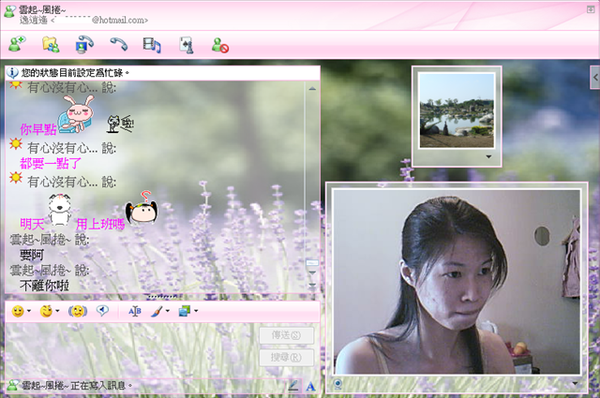Open the smiley emoticon picker

[x=18, y=311]
